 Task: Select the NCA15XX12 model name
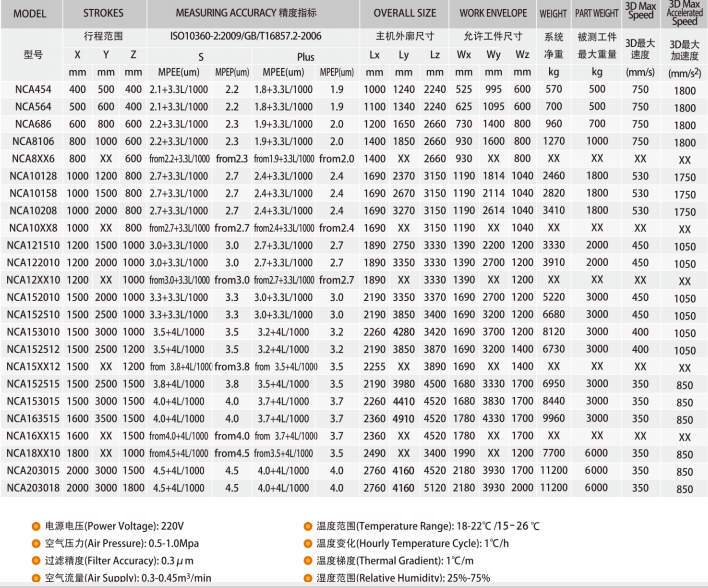(33, 366)
